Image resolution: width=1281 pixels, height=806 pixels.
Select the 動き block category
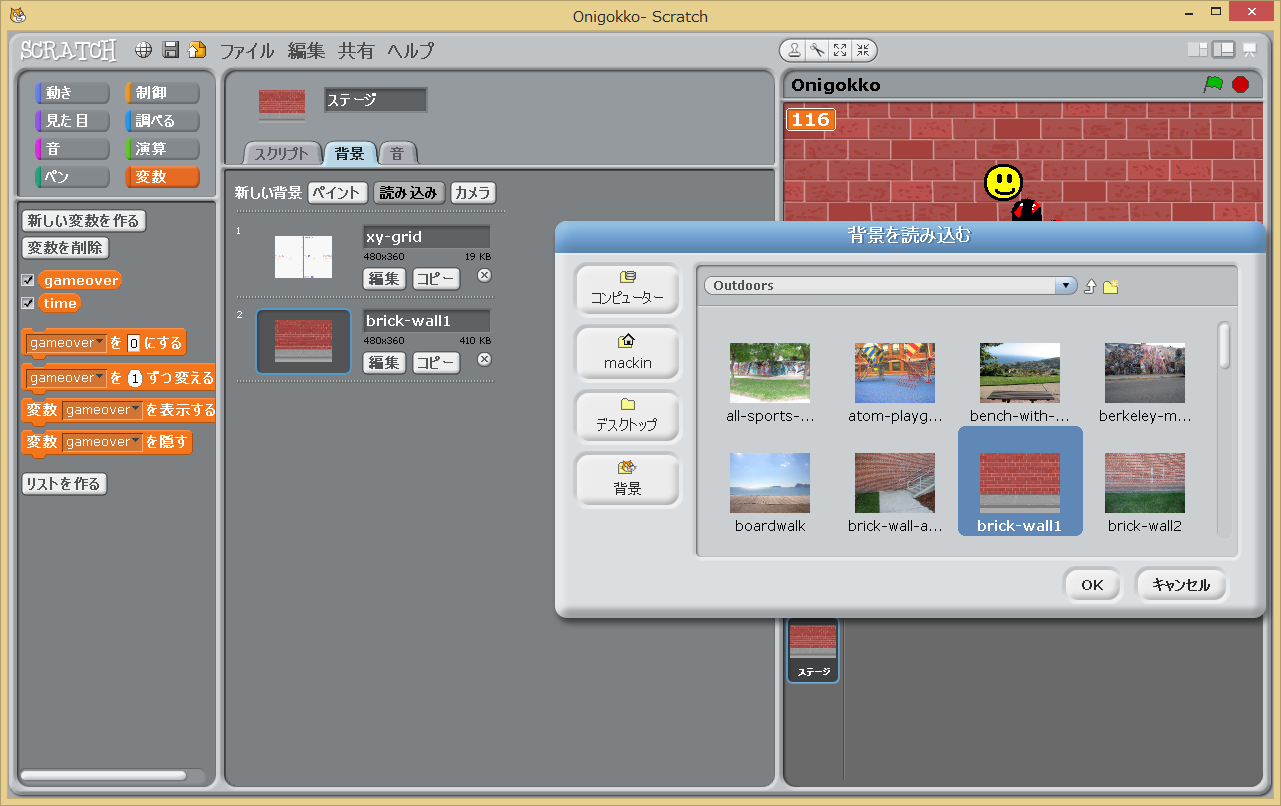tap(72, 93)
